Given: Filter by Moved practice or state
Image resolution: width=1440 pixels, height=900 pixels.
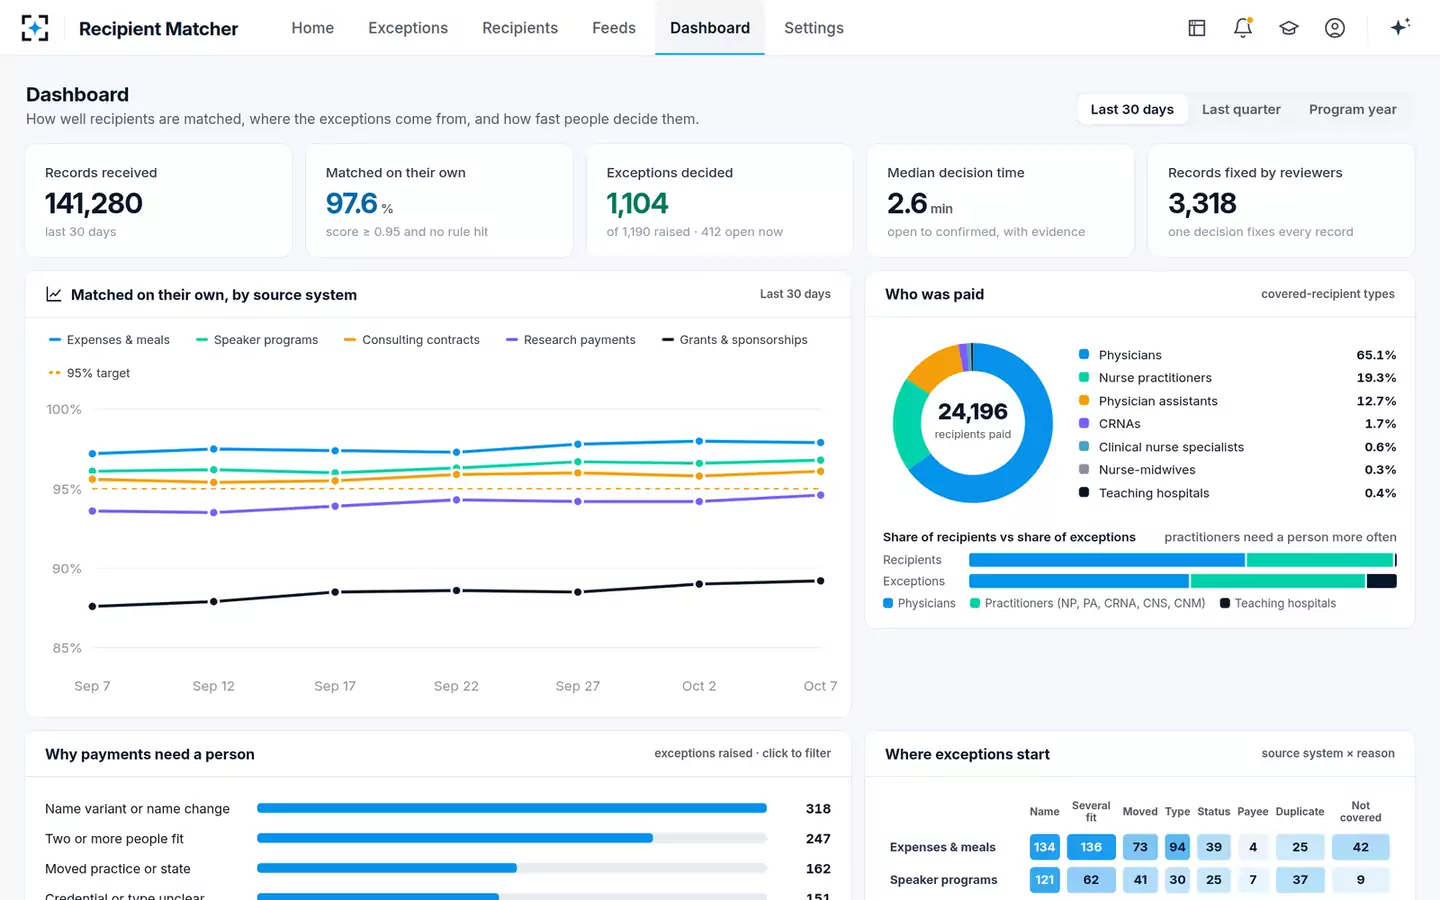Looking at the screenshot, I should 438,869.
